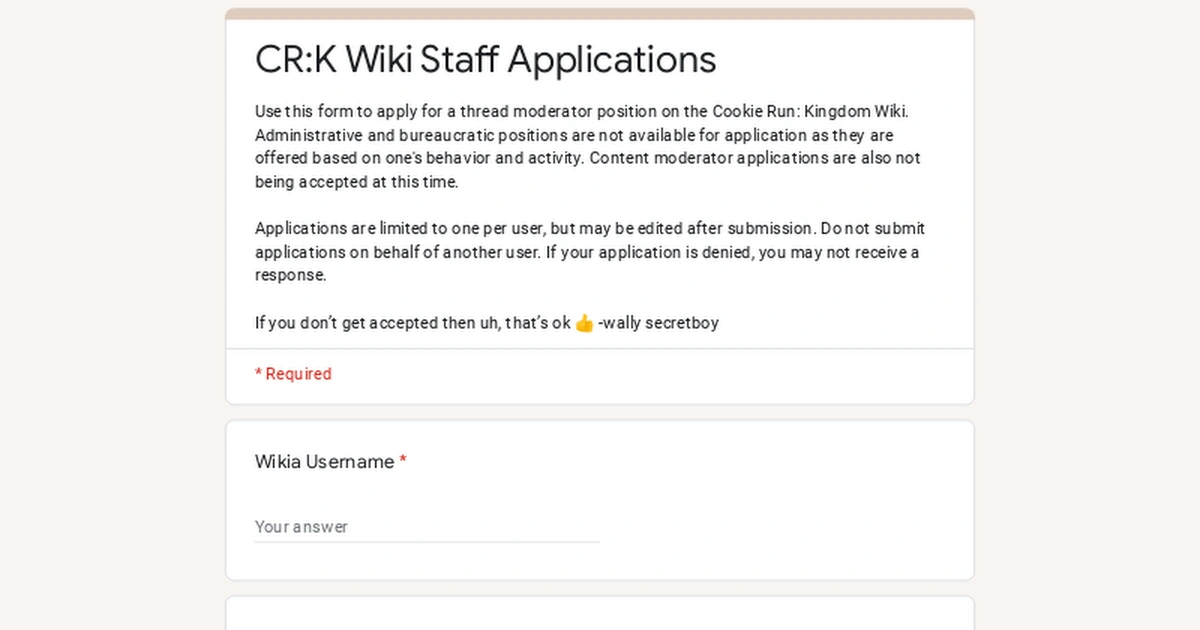Click the beige header banner at the top
1200x630 pixels.
click(x=600, y=10)
